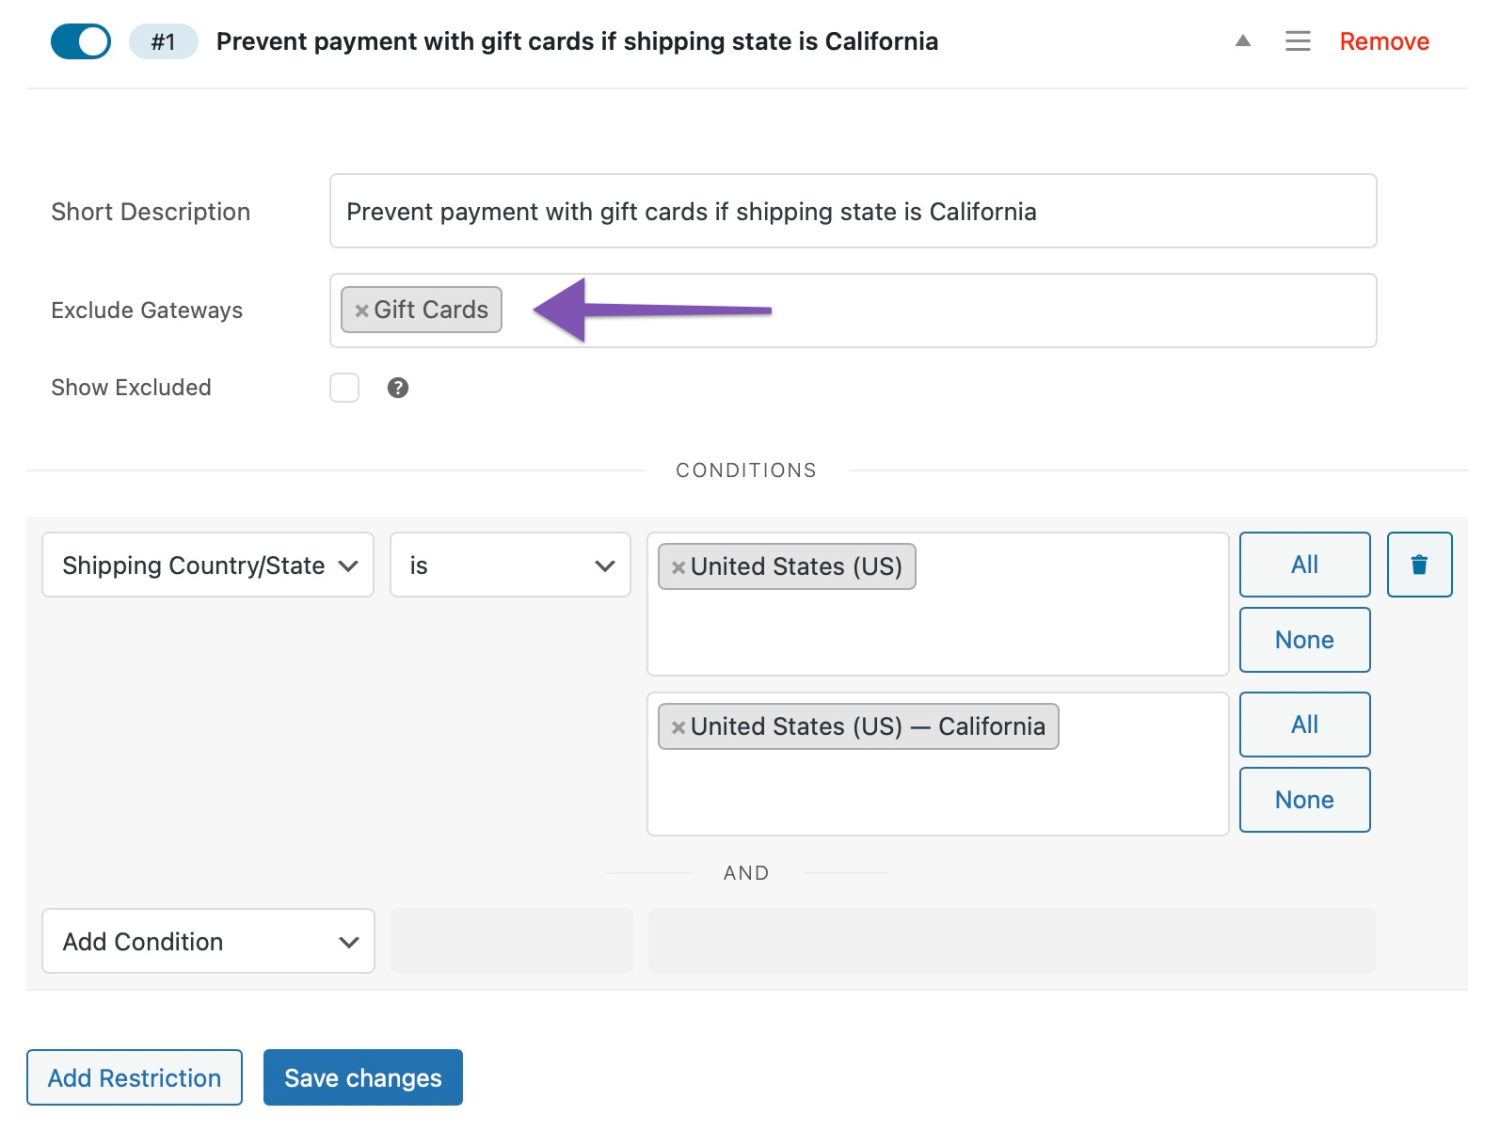Click the red Remove link

[x=1383, y=41]
